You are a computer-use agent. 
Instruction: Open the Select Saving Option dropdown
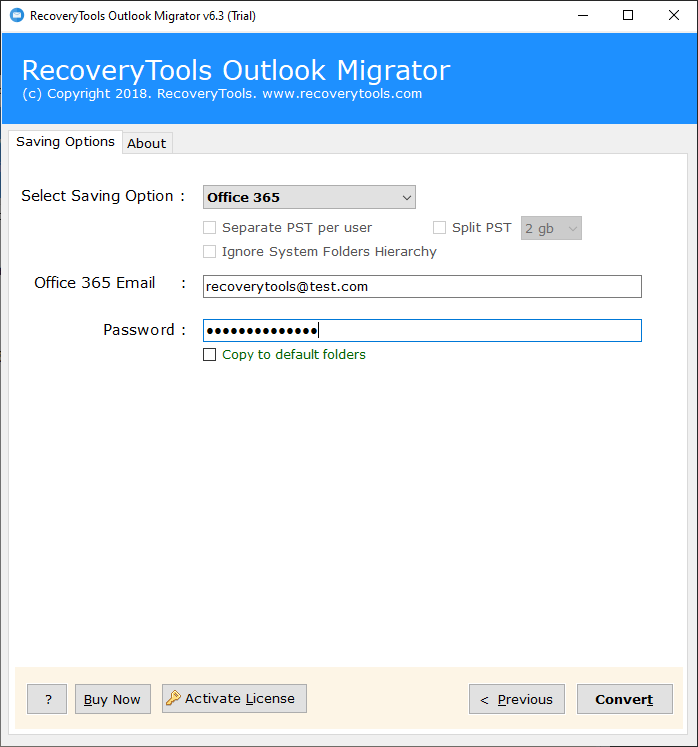309,197
